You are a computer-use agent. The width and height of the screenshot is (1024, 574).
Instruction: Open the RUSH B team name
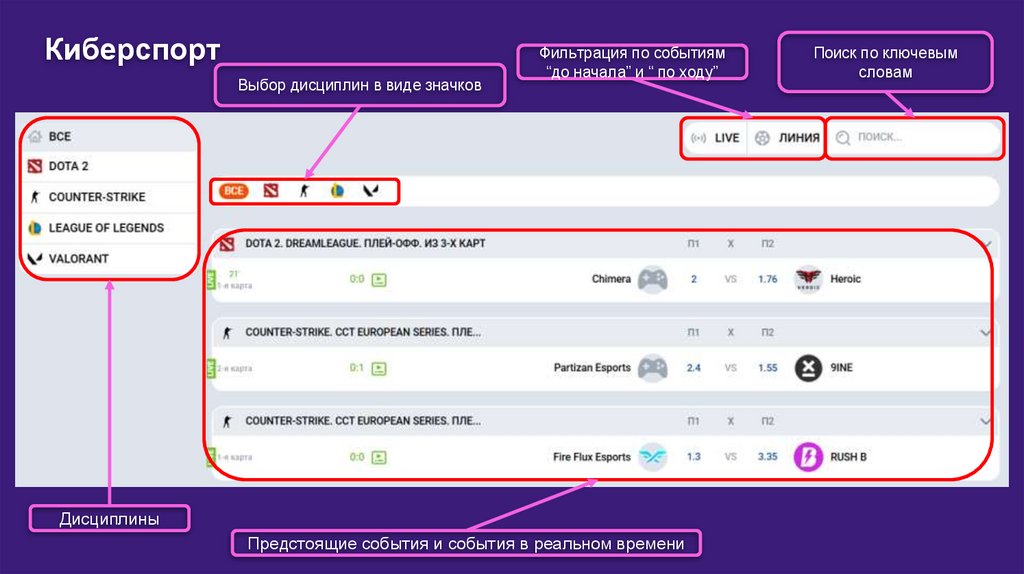(848, 457)
